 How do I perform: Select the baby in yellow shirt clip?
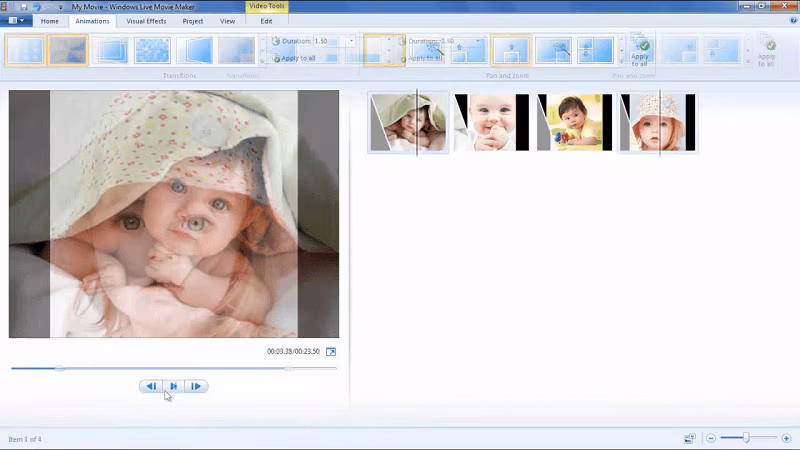(x=574, y=122)
